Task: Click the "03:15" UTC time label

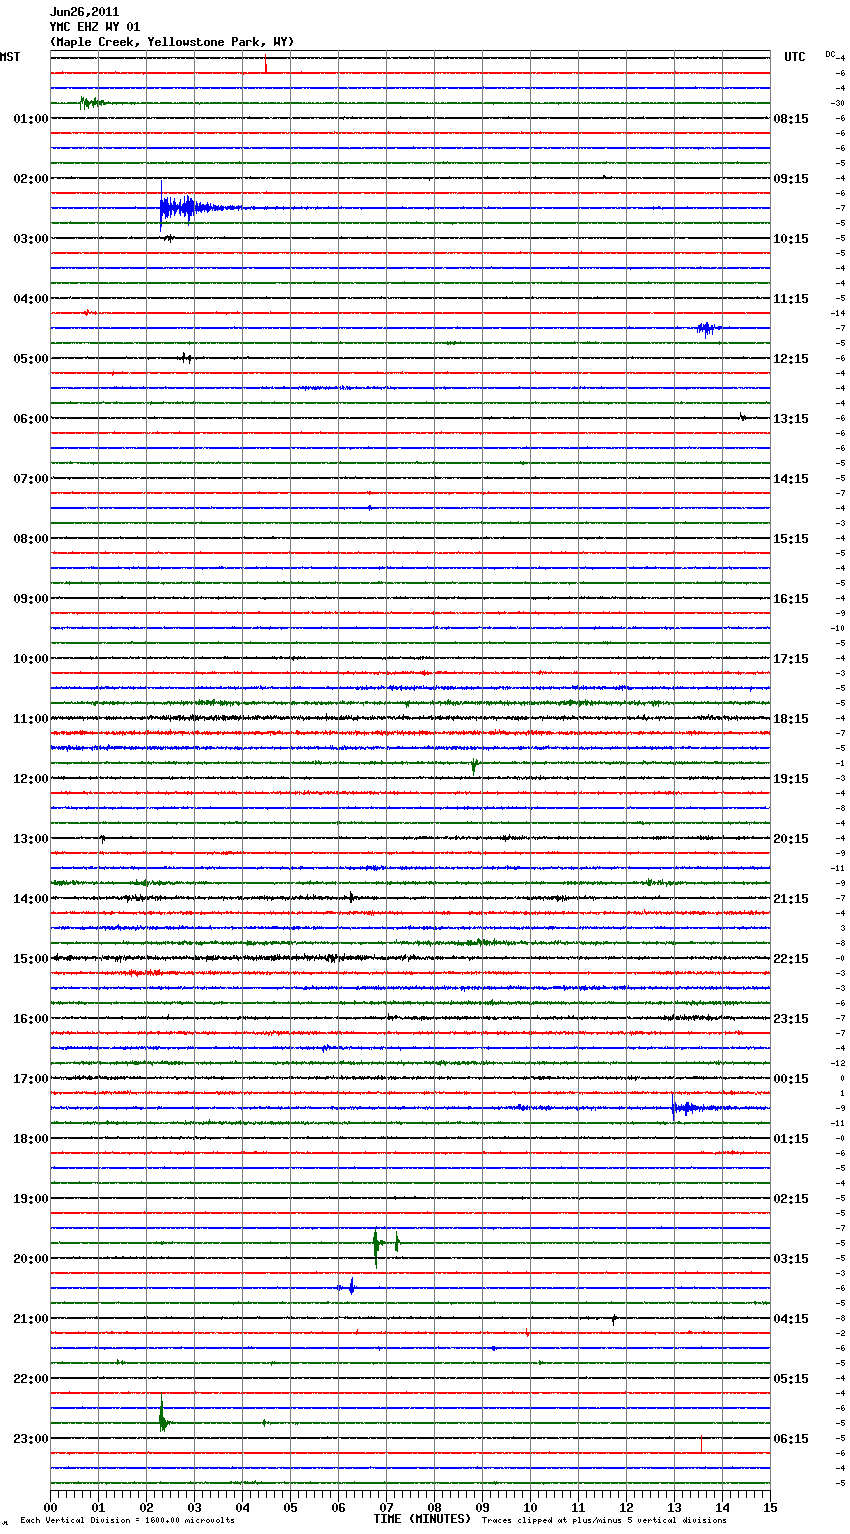Action: pyautogui.click(x=791, y=1259)
